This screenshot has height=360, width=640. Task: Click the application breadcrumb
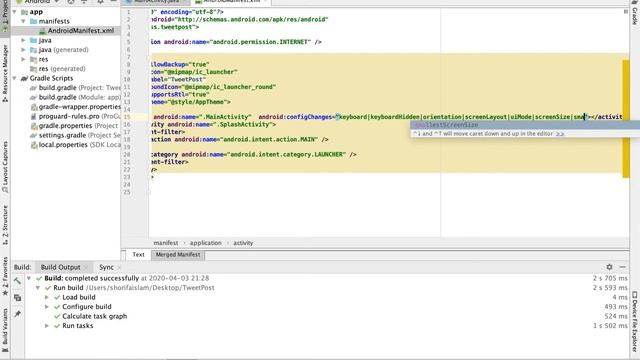tap(206, 243)
